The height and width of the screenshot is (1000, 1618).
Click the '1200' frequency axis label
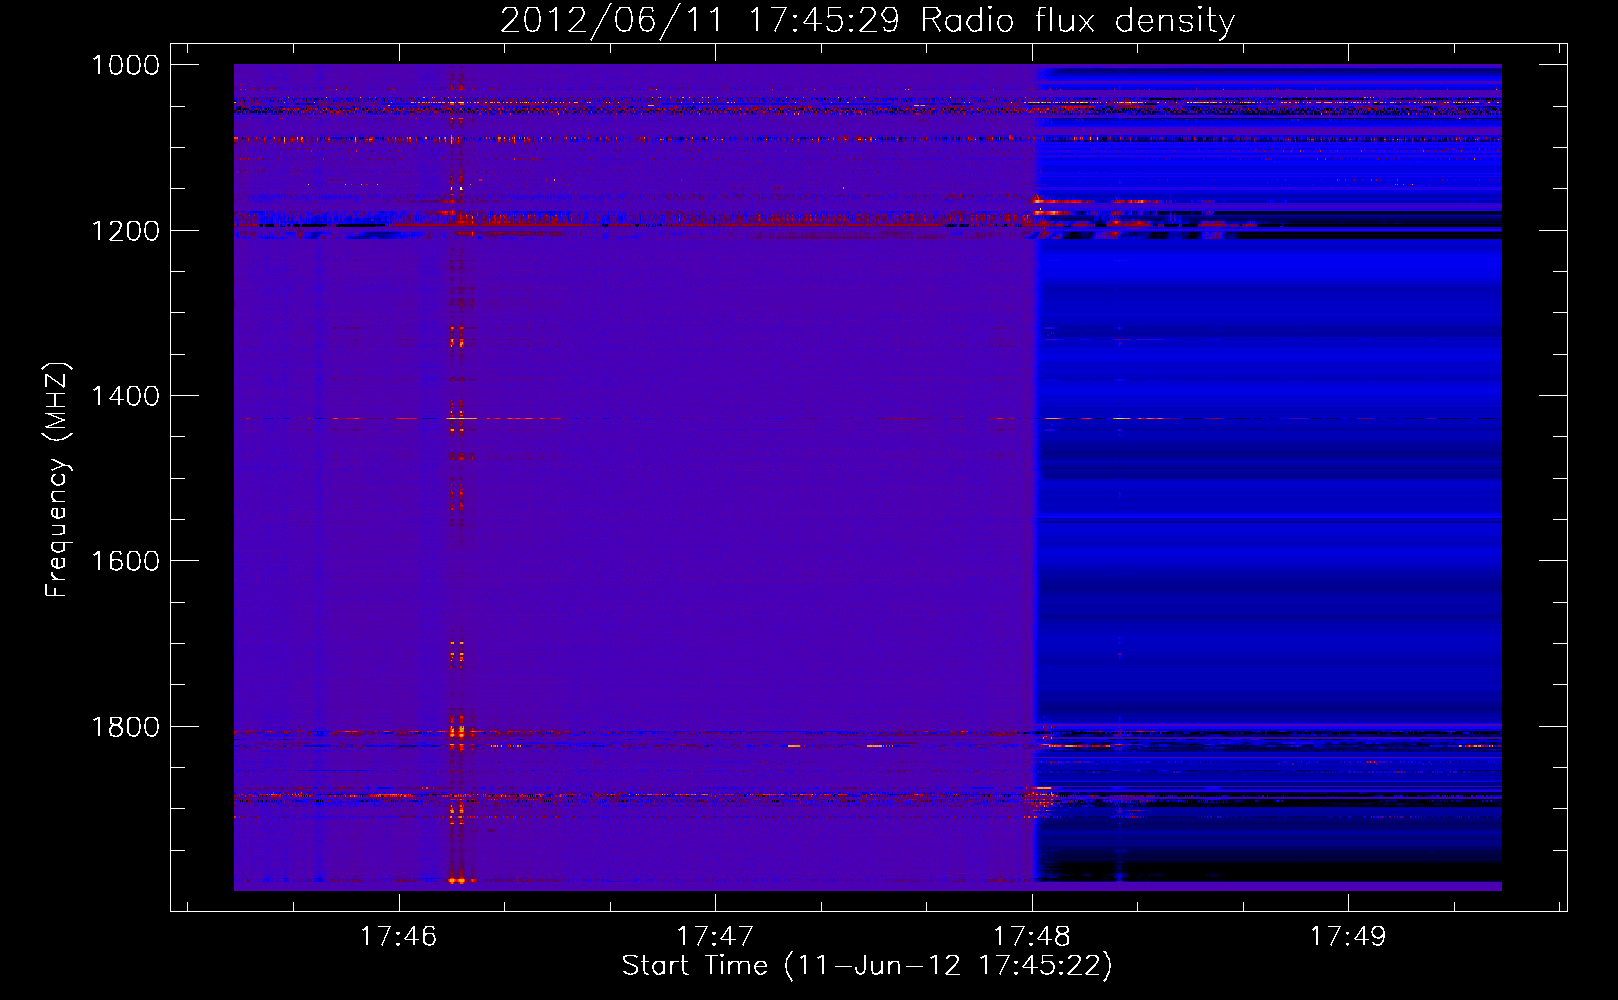(125, 231)
